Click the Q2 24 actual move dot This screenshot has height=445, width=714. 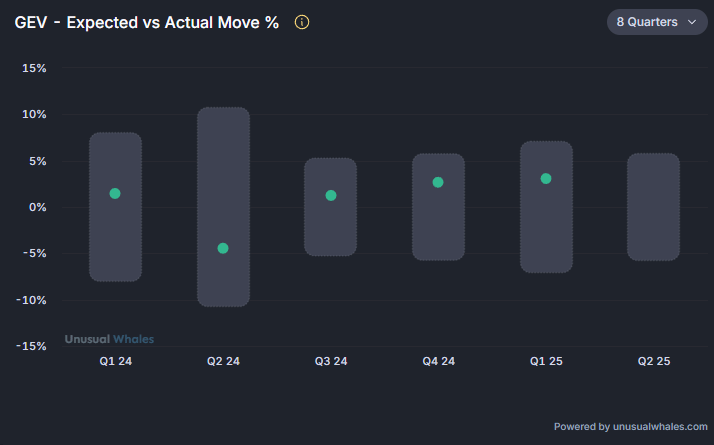point(223,248)
